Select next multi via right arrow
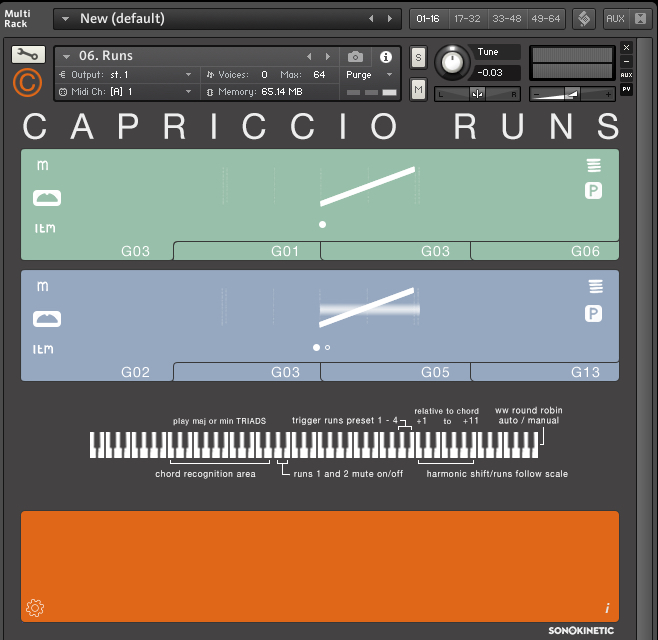 (x=390, y=18)
